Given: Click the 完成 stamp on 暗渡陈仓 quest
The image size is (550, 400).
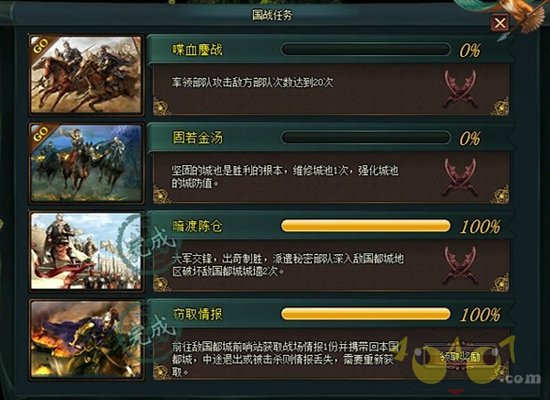Looking at the screenshot, I should 149,246.
